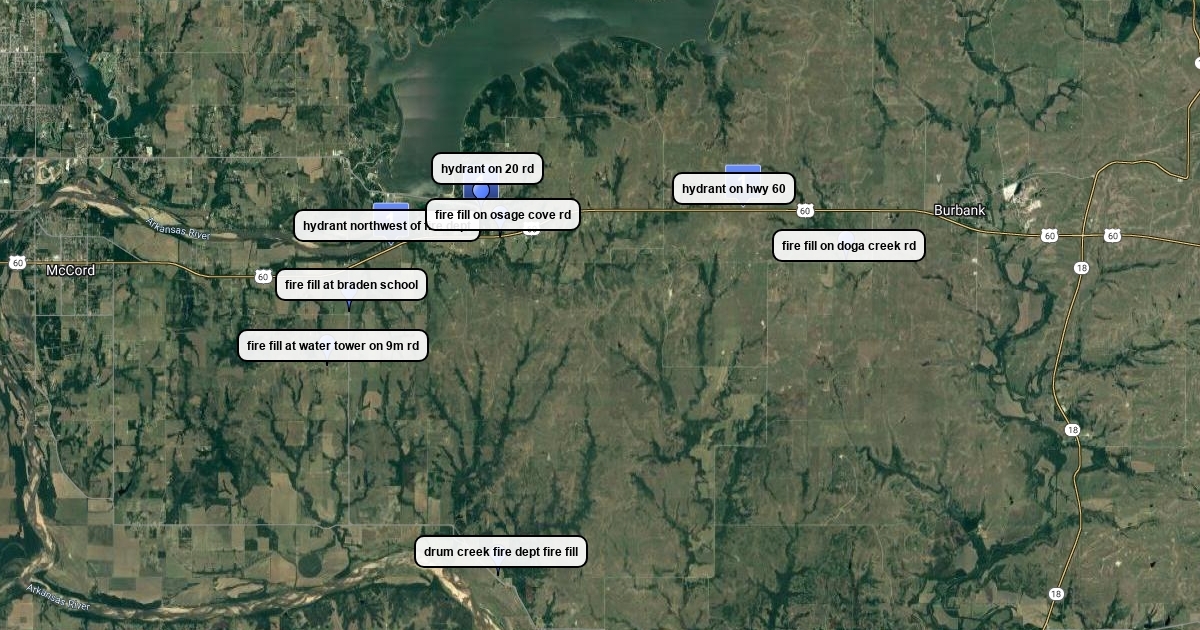This screenshot has width=1200, height=630.
Task: Open the 'fire fill on osage cove rd' label
Action: point(503,215)
